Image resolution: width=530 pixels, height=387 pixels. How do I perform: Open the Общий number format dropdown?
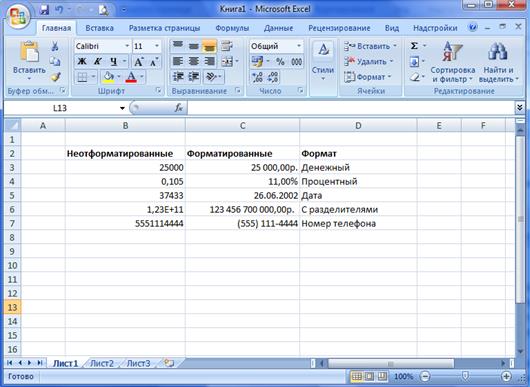point(299,46)
